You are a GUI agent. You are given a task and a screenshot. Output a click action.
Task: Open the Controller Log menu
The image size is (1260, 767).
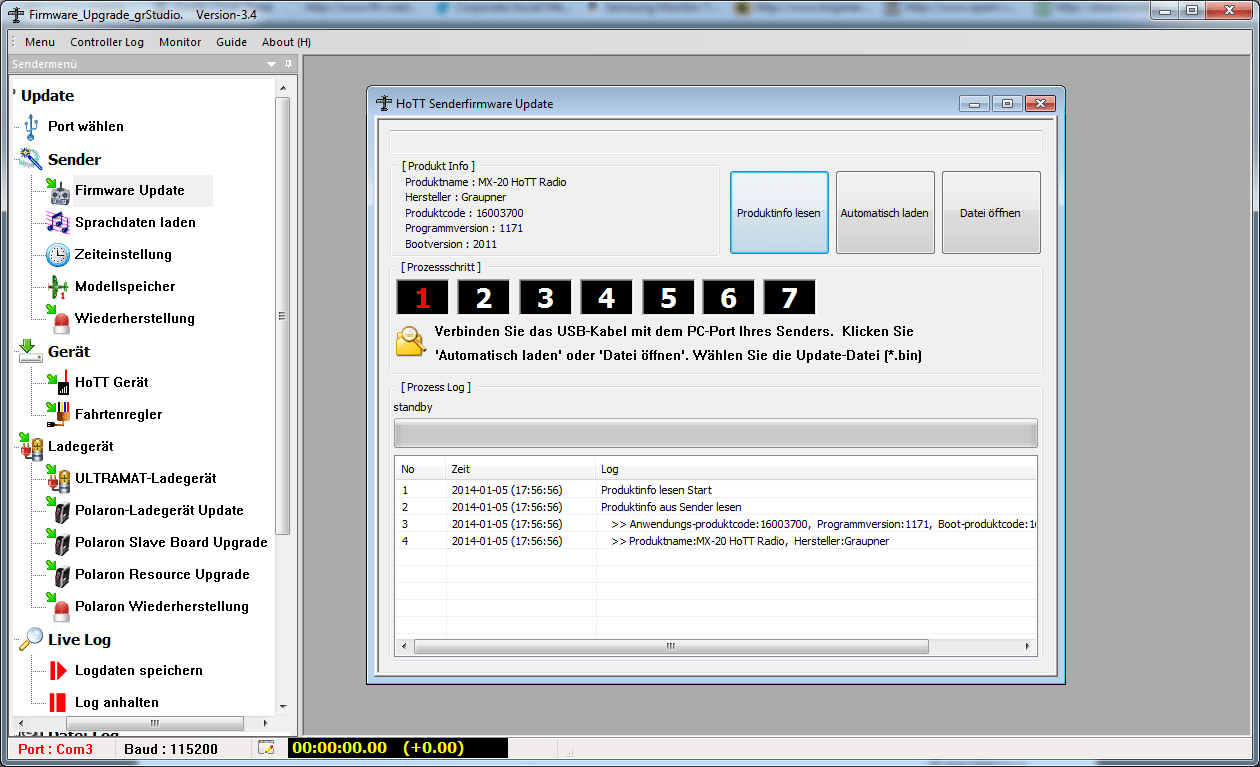[107, 42]
